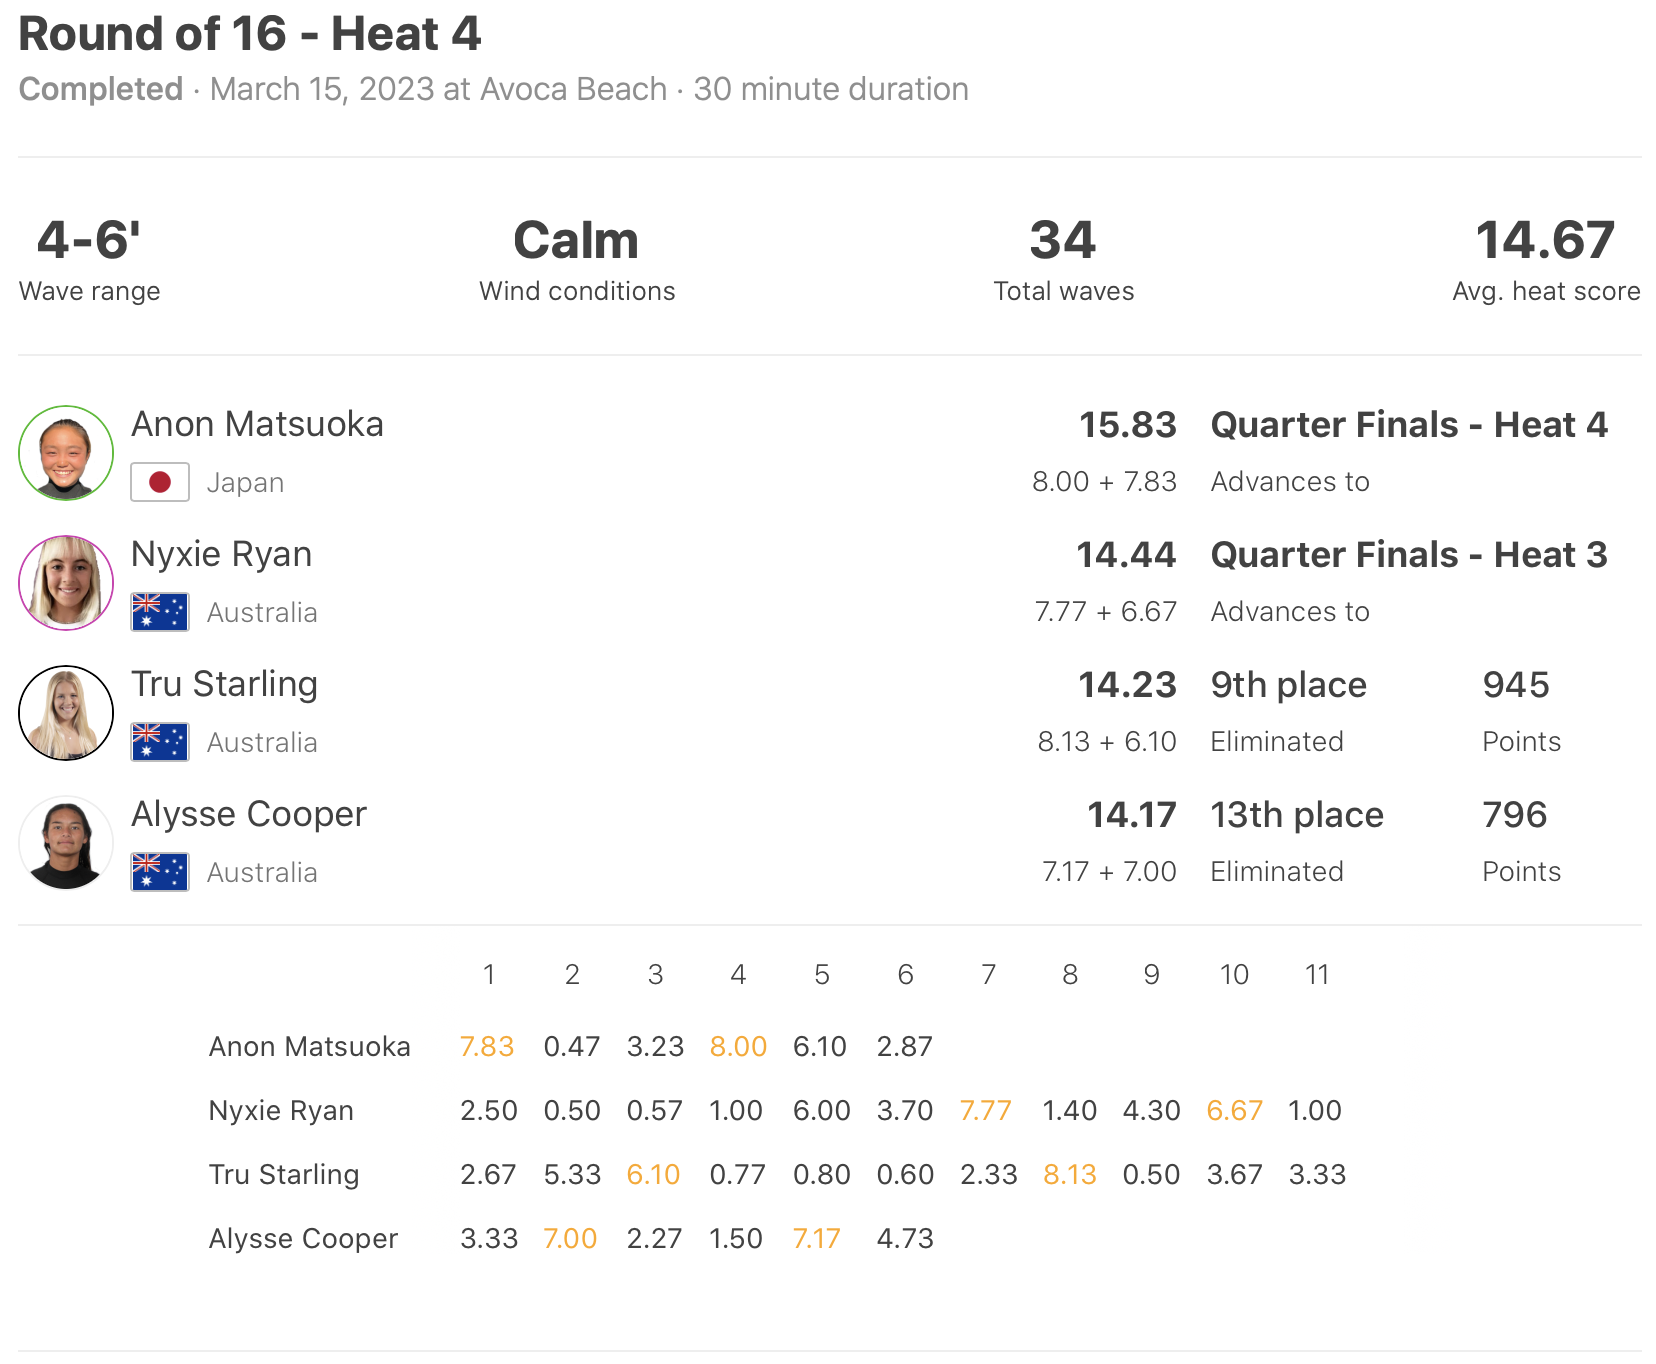Viewport: 1656px width, 1364px height.
Task: Click the 14.67 average heat score stat
Action: click(x=1545, y=241)
